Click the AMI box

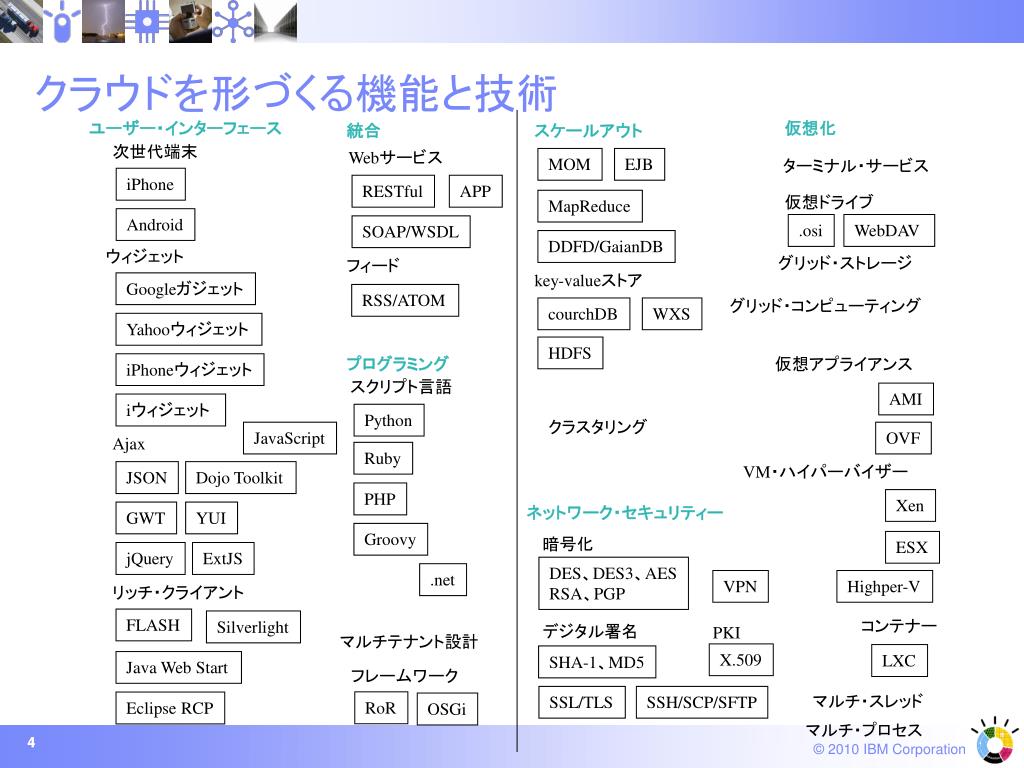906,399
